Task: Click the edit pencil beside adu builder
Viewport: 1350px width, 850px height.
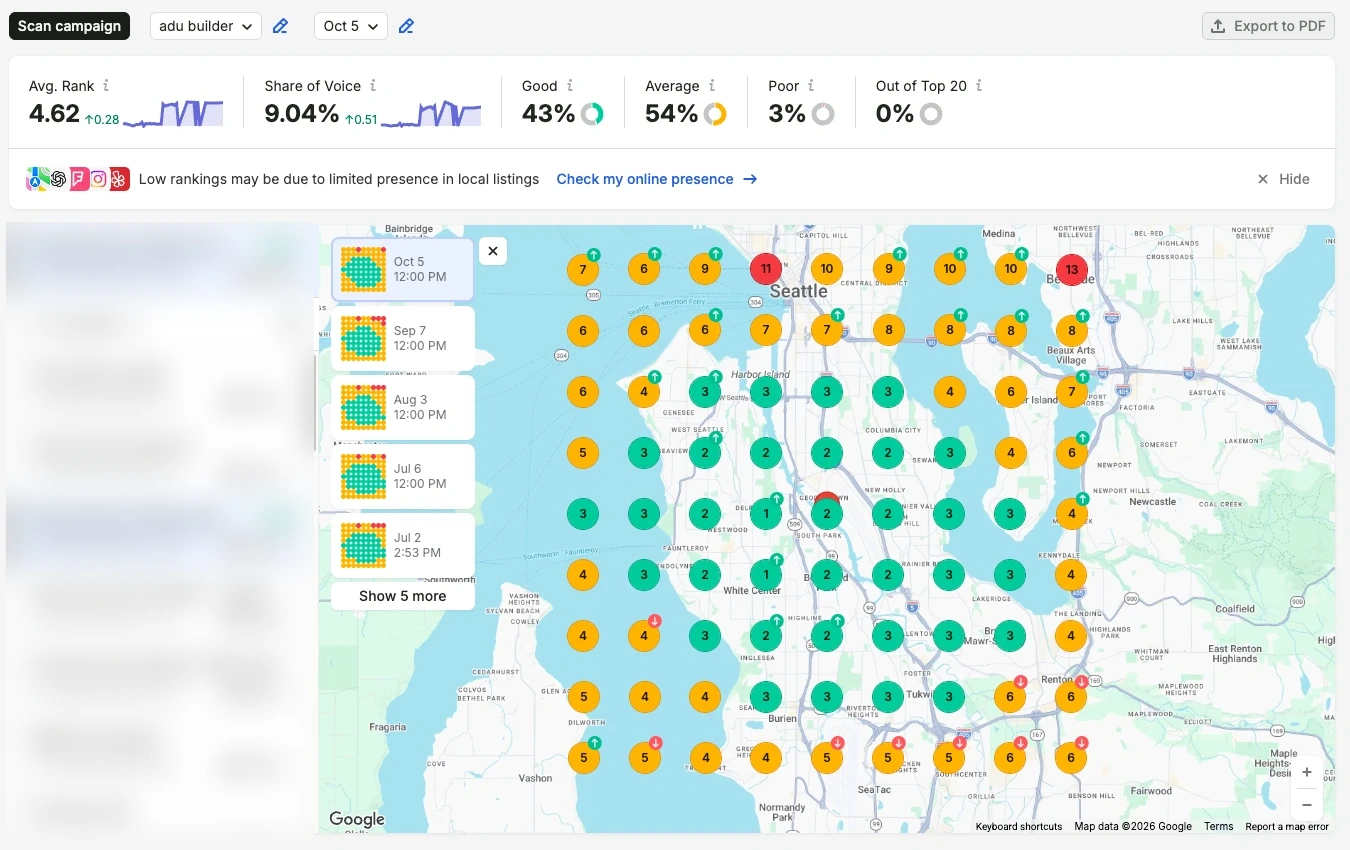Action: pos(281,26)
